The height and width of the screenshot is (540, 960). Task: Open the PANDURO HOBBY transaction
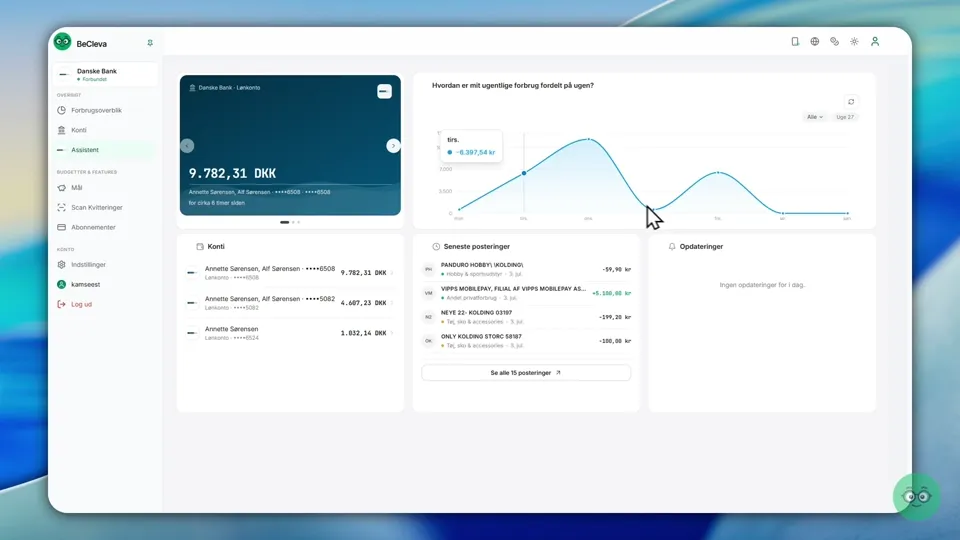click(527, 269)
